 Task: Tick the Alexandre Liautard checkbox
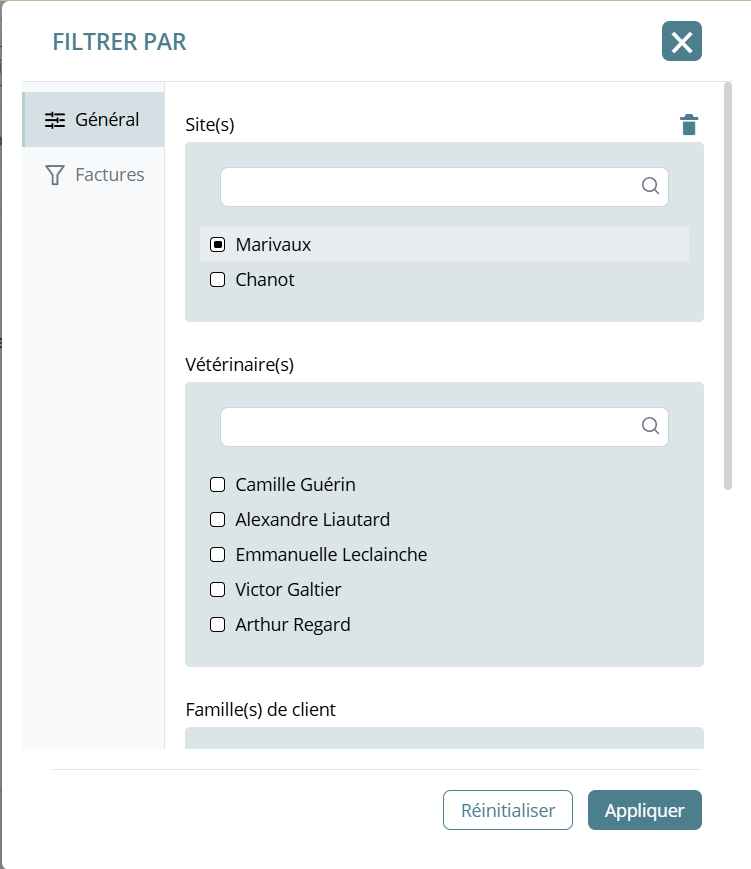tap(217, 520)
